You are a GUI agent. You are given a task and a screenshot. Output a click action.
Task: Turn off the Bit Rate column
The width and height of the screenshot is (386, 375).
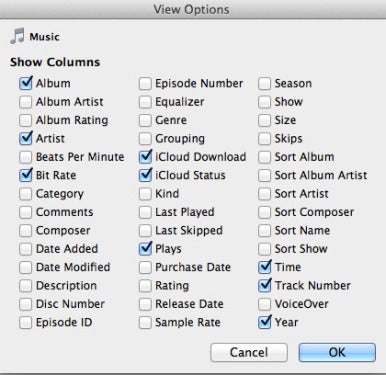tap(26, 175)
